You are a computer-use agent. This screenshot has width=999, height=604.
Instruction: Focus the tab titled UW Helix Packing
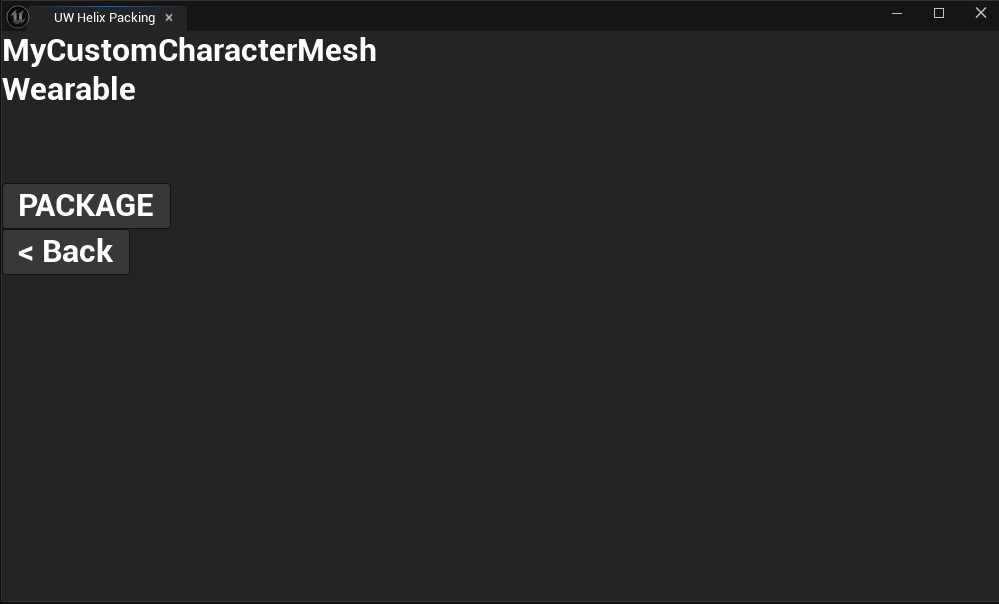[x=104, y=18]
